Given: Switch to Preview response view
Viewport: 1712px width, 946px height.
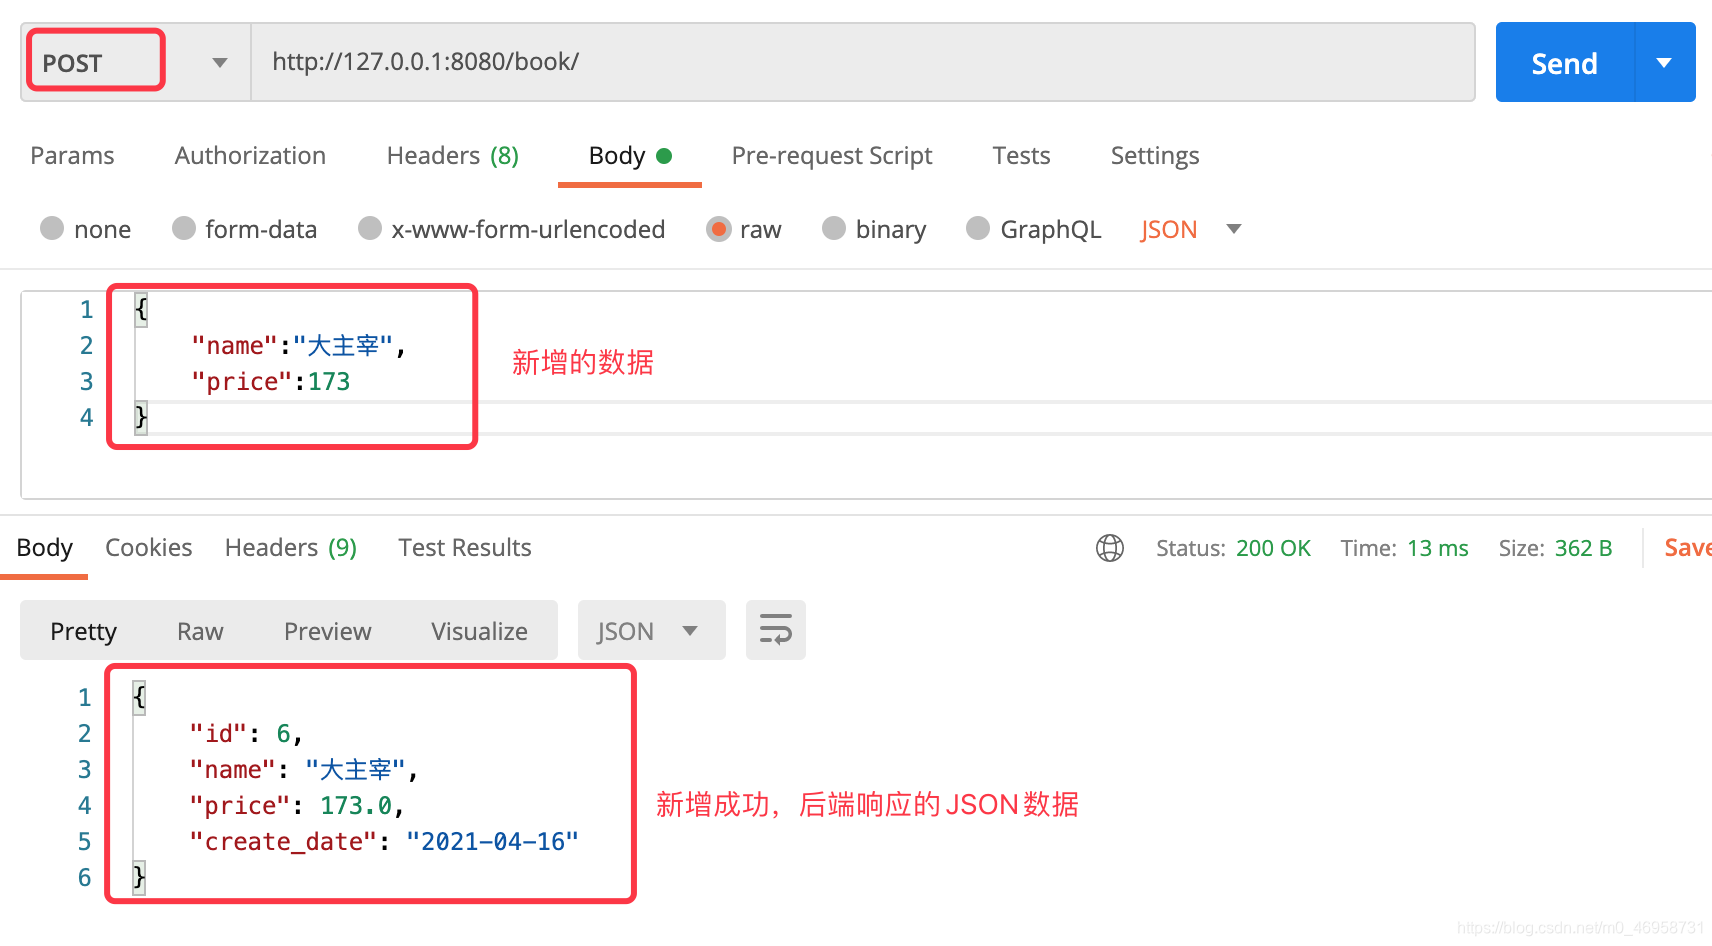Looking at the screenshot, I should 328,631.
